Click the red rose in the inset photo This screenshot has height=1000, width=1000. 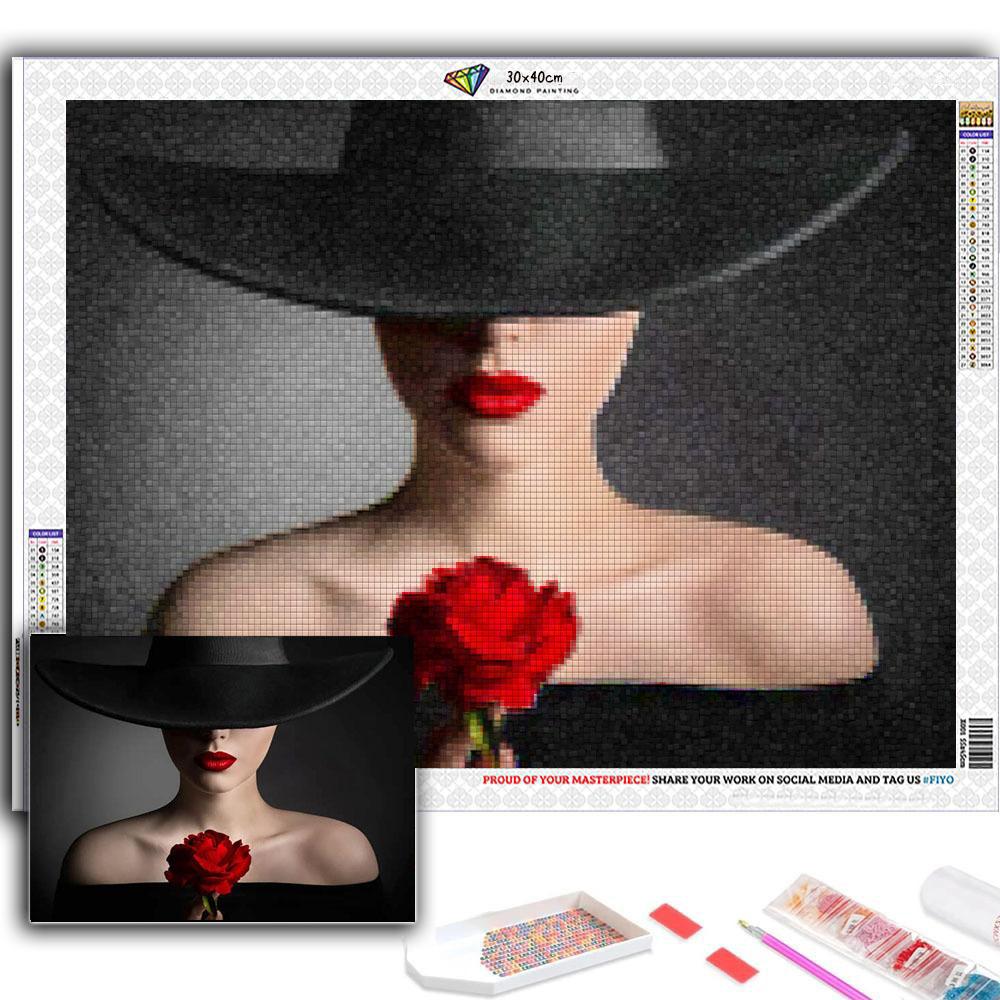[208, 861]
